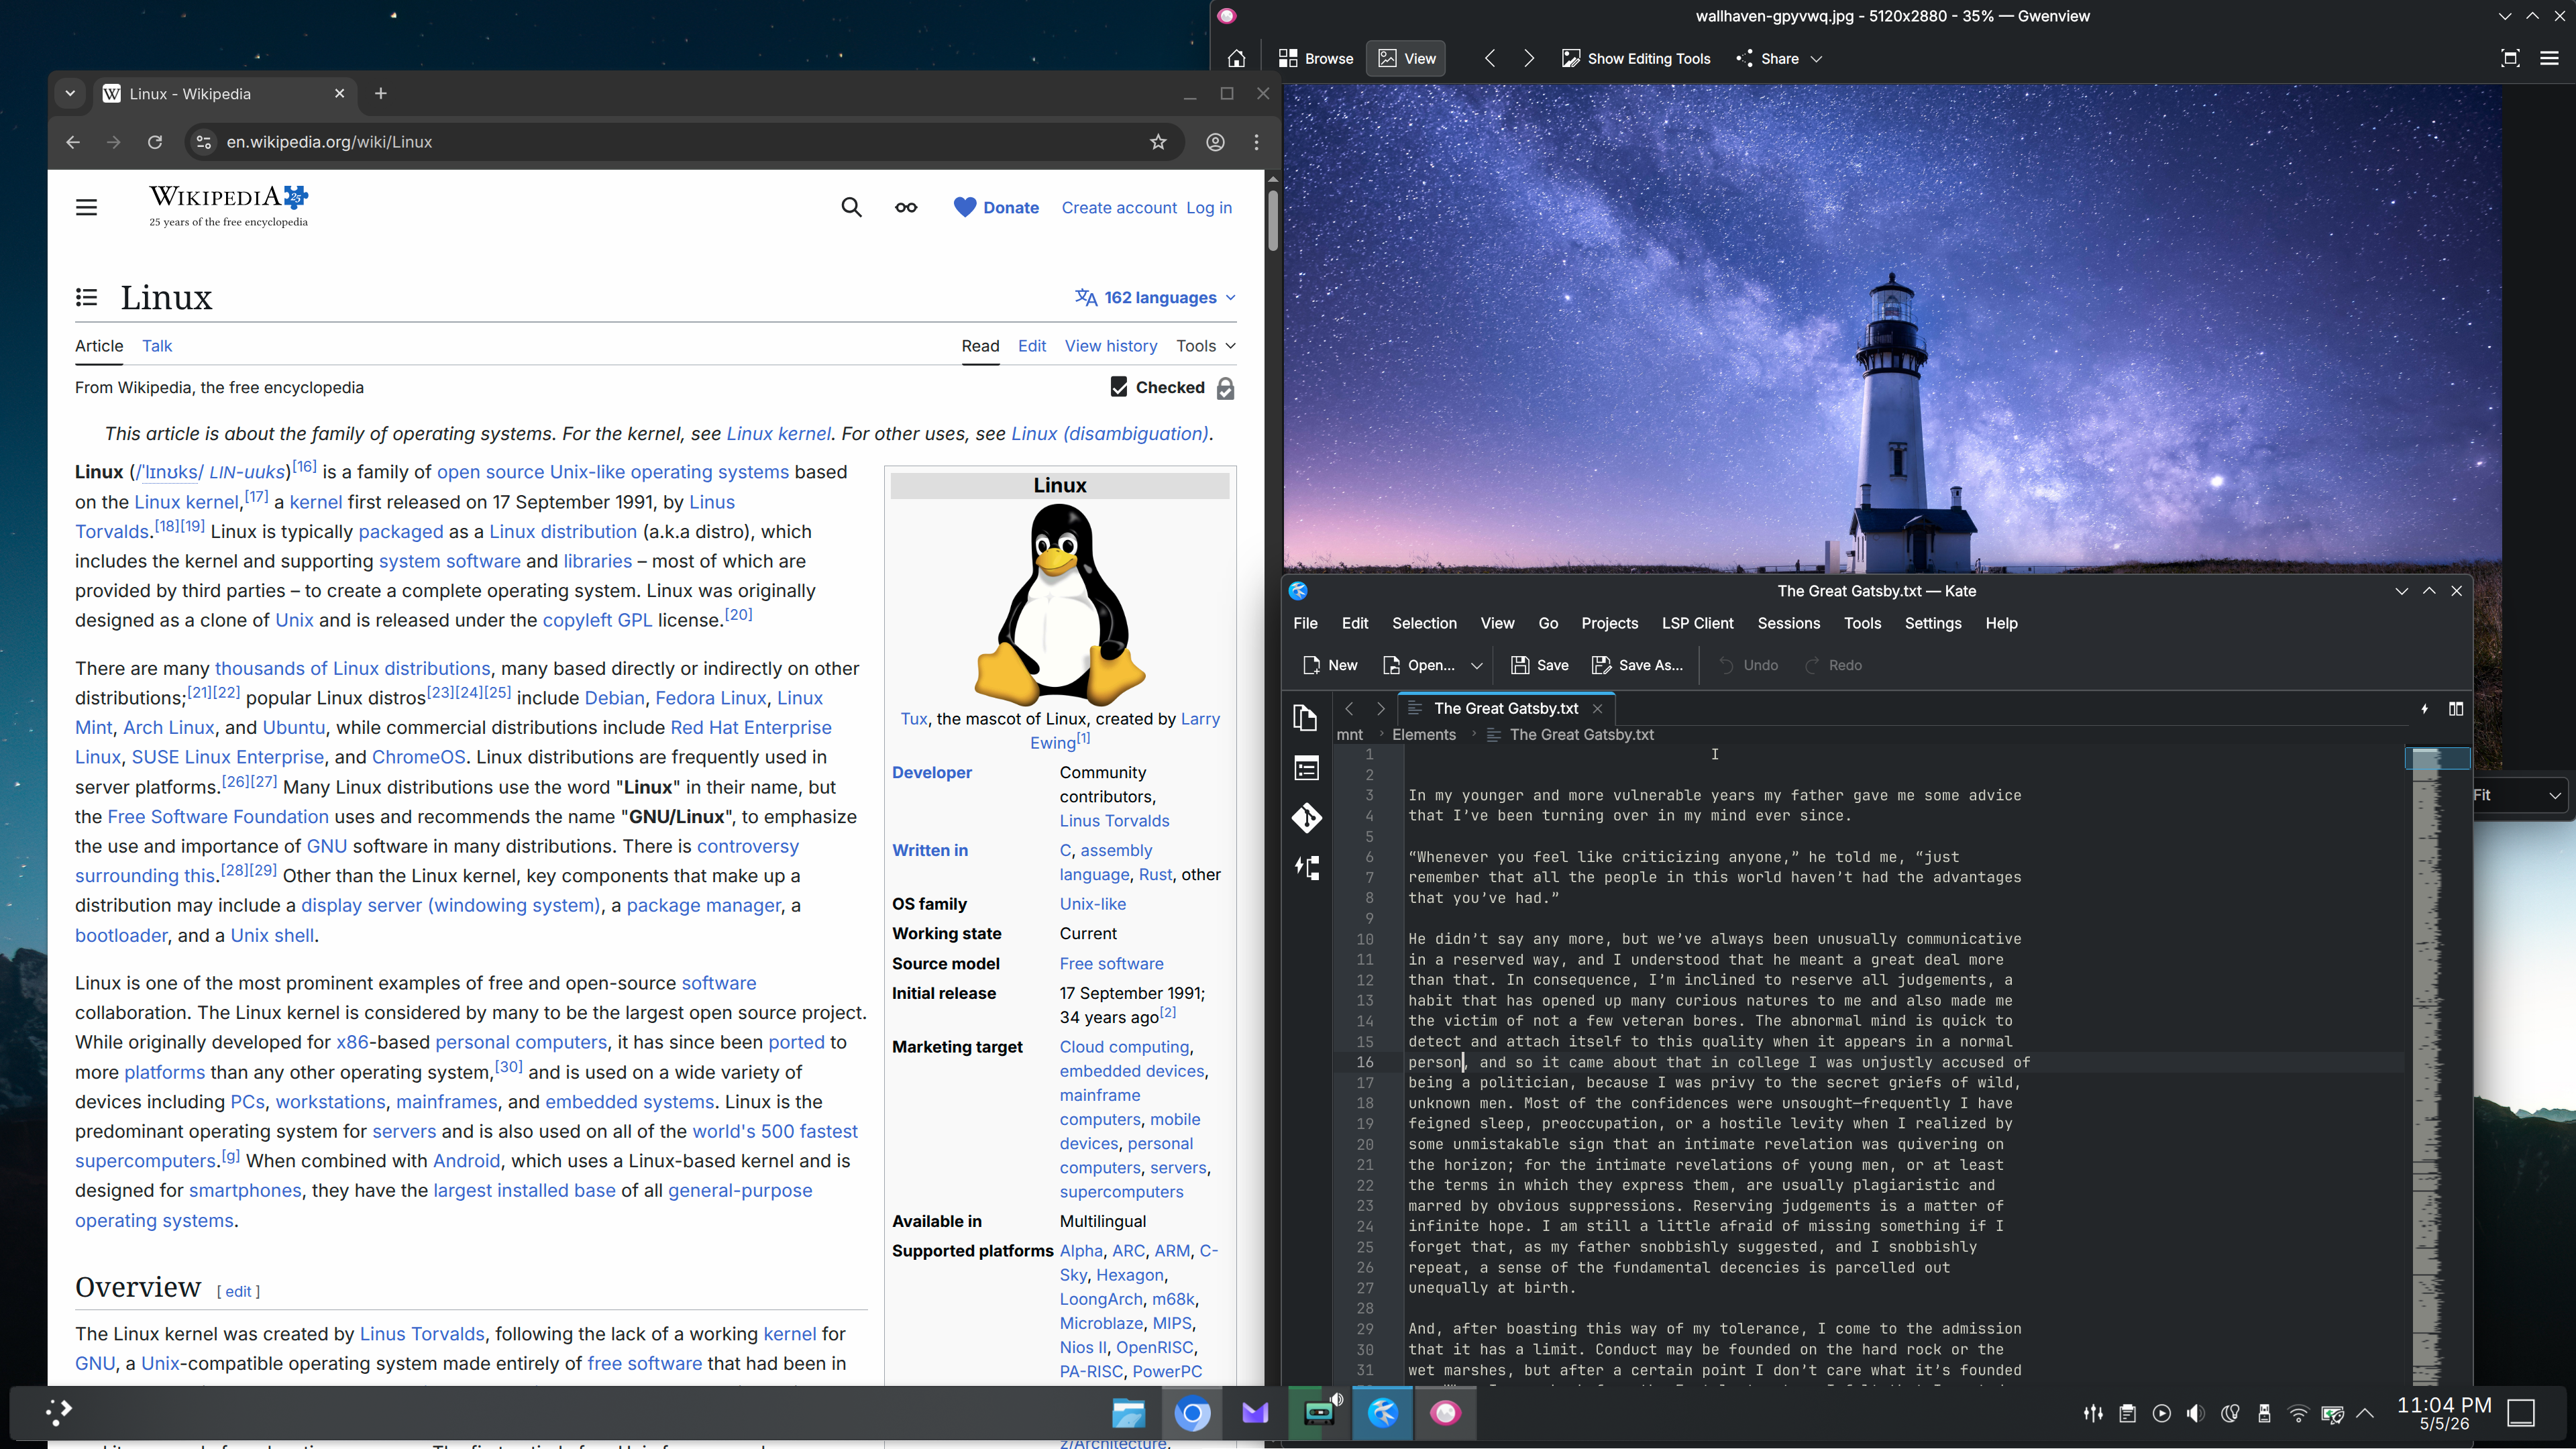
Task: Open Kate's Documents sidebar panel
Action: 1306,718
